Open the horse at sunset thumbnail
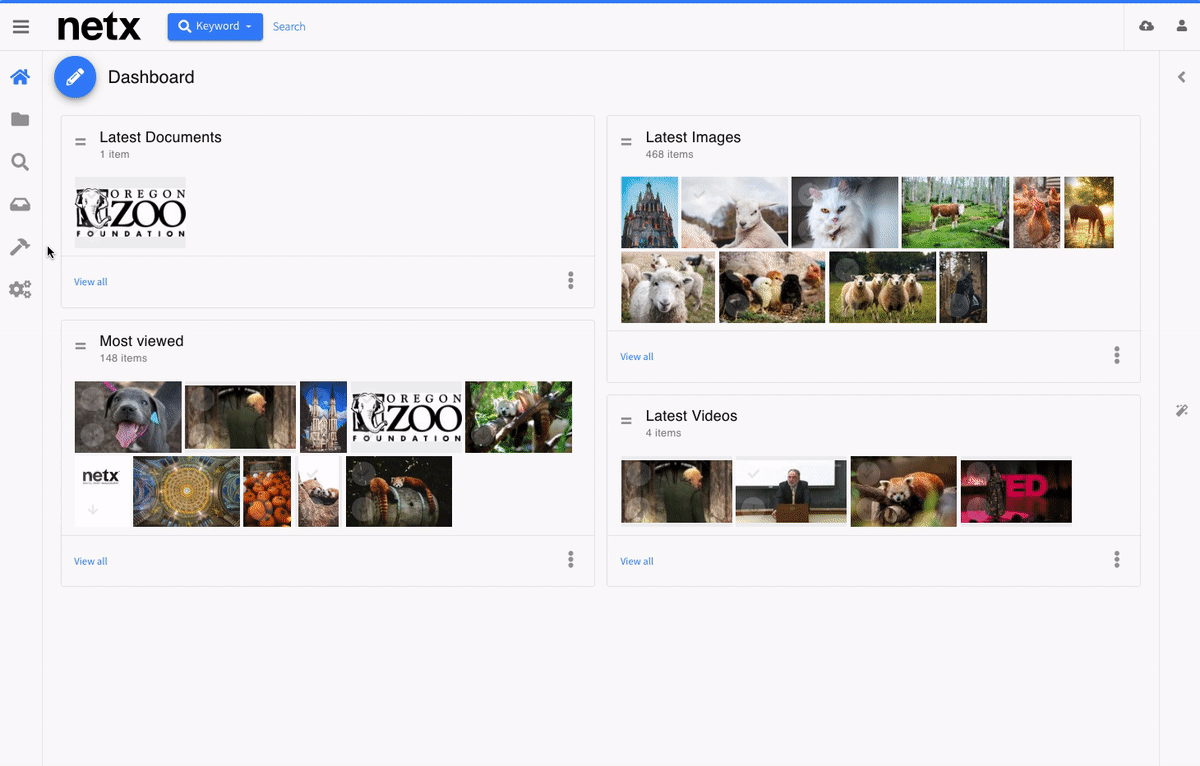This screenshot has height=766, width=1200. pyautogui.click(x=1089, y=212)
